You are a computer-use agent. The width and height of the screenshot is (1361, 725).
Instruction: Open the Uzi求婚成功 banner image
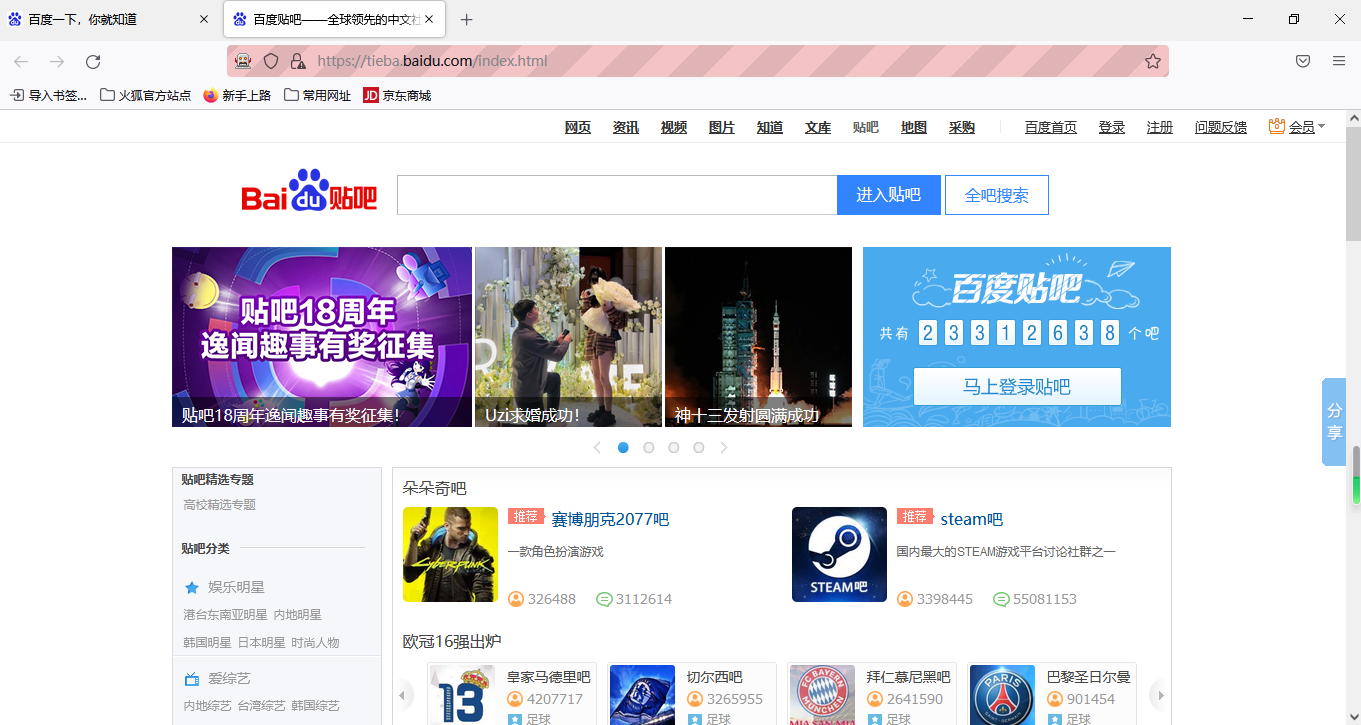(568, 337)
